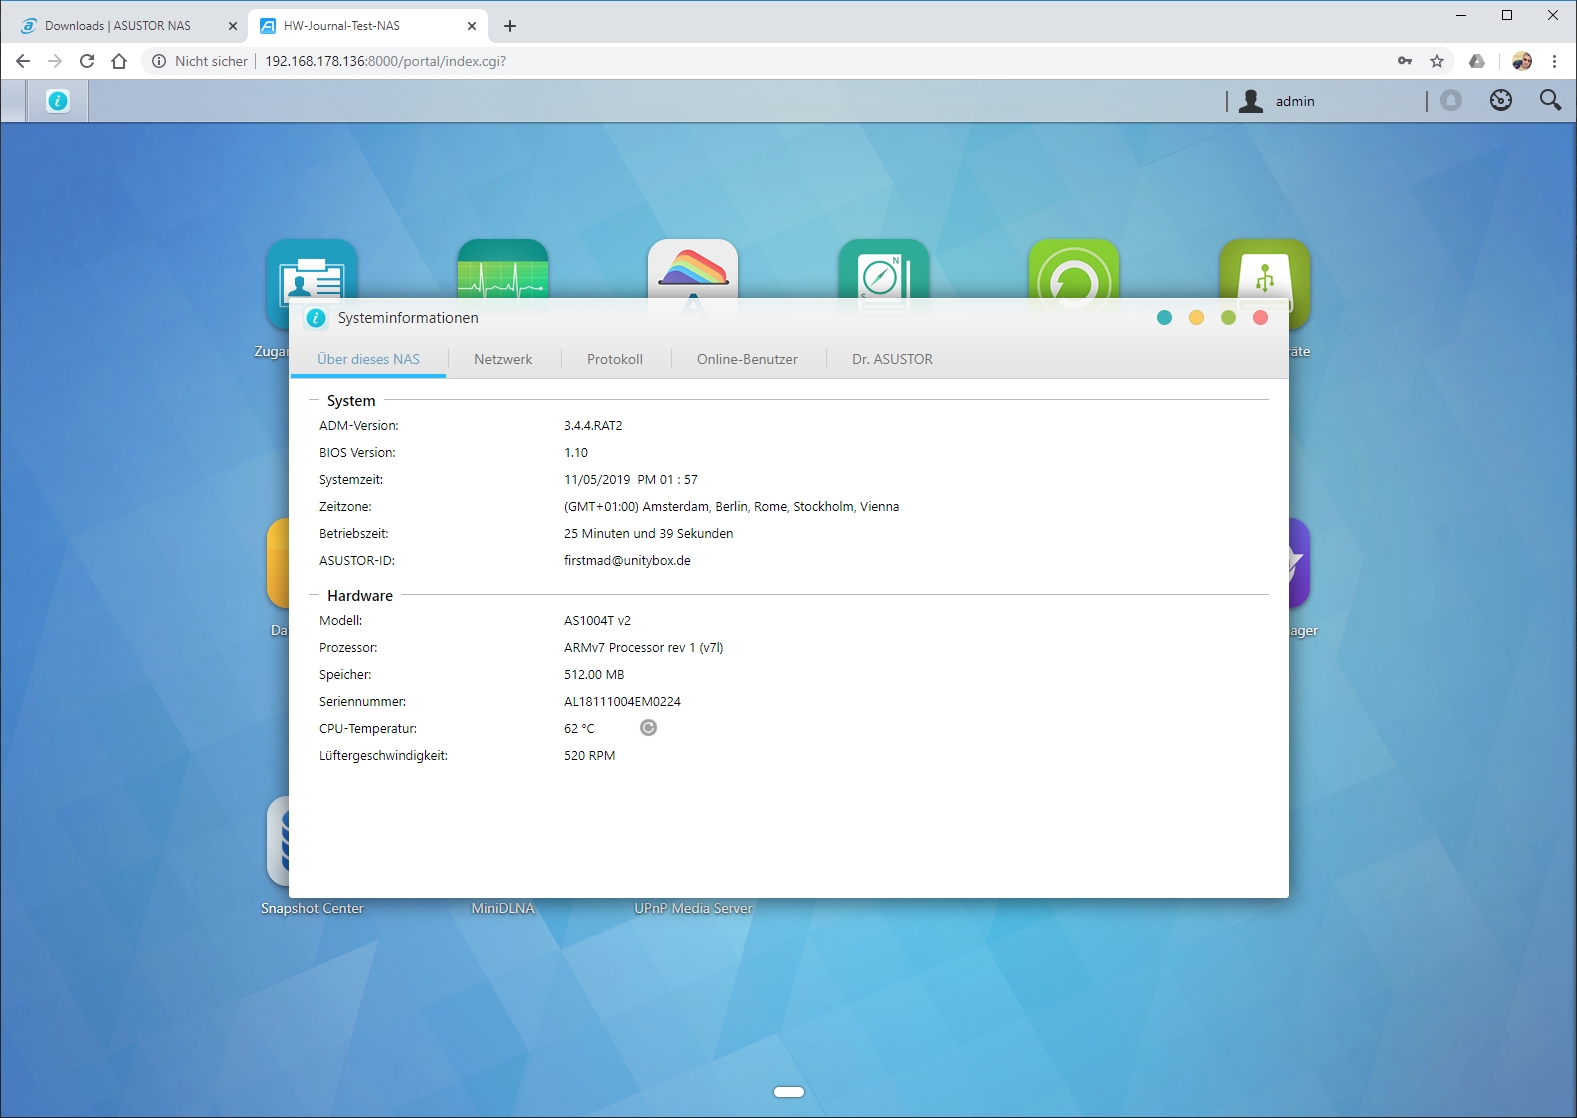Click the Speicher value 512.00 MB
Image resolution: width=1577 pixels, height=1118 pixels.
point(594,675)
